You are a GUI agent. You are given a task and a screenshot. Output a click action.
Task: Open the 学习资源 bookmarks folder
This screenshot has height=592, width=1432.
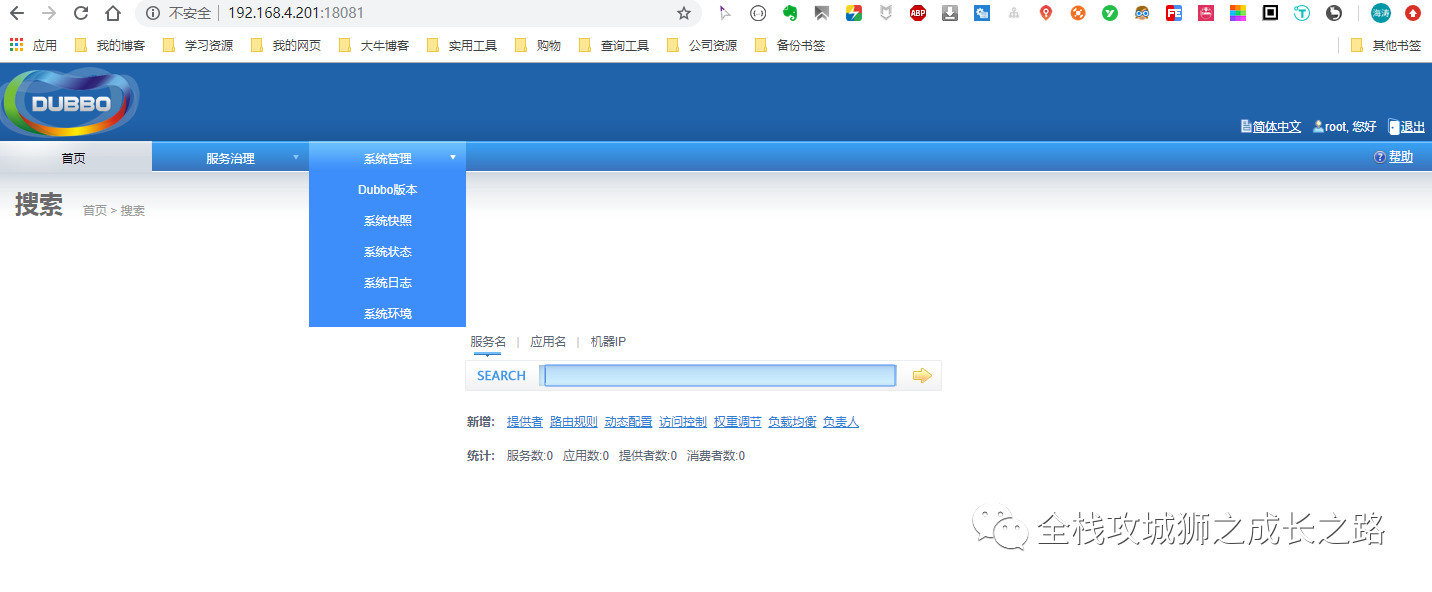point(199,45)
